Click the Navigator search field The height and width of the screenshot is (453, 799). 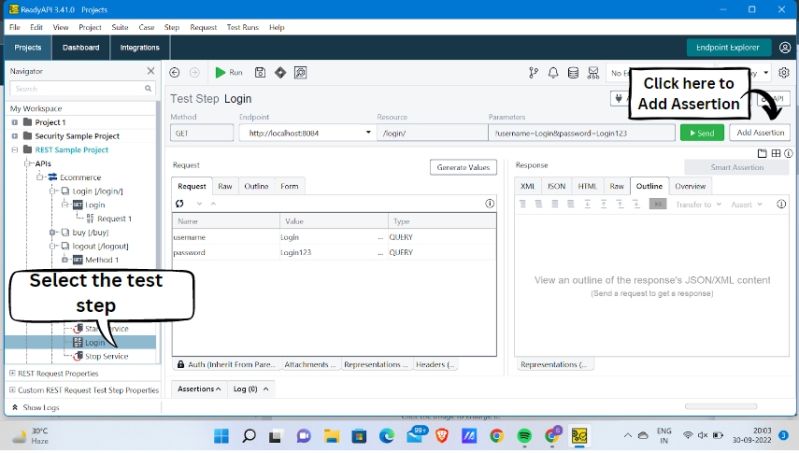click(82, 89)
